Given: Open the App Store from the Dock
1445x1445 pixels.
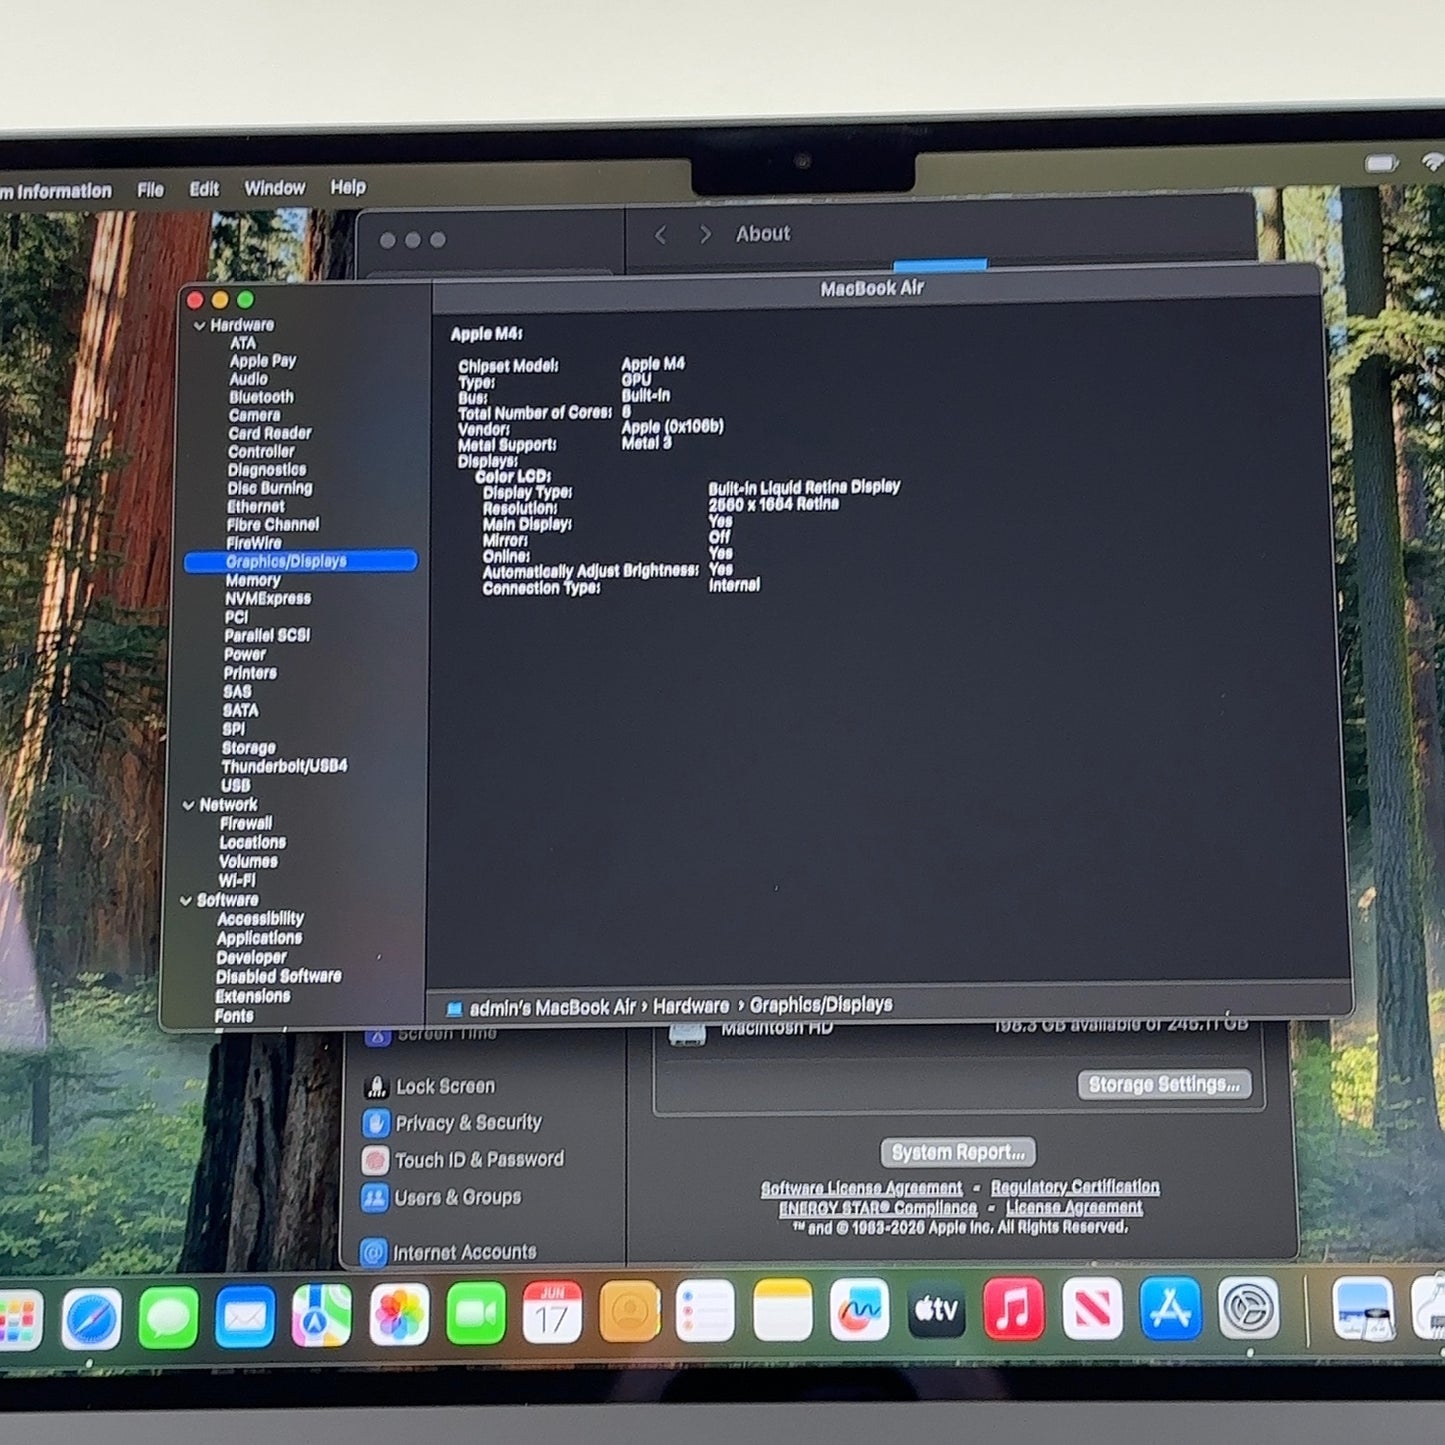Looking at the screenshot, I should (1170, 1307).
